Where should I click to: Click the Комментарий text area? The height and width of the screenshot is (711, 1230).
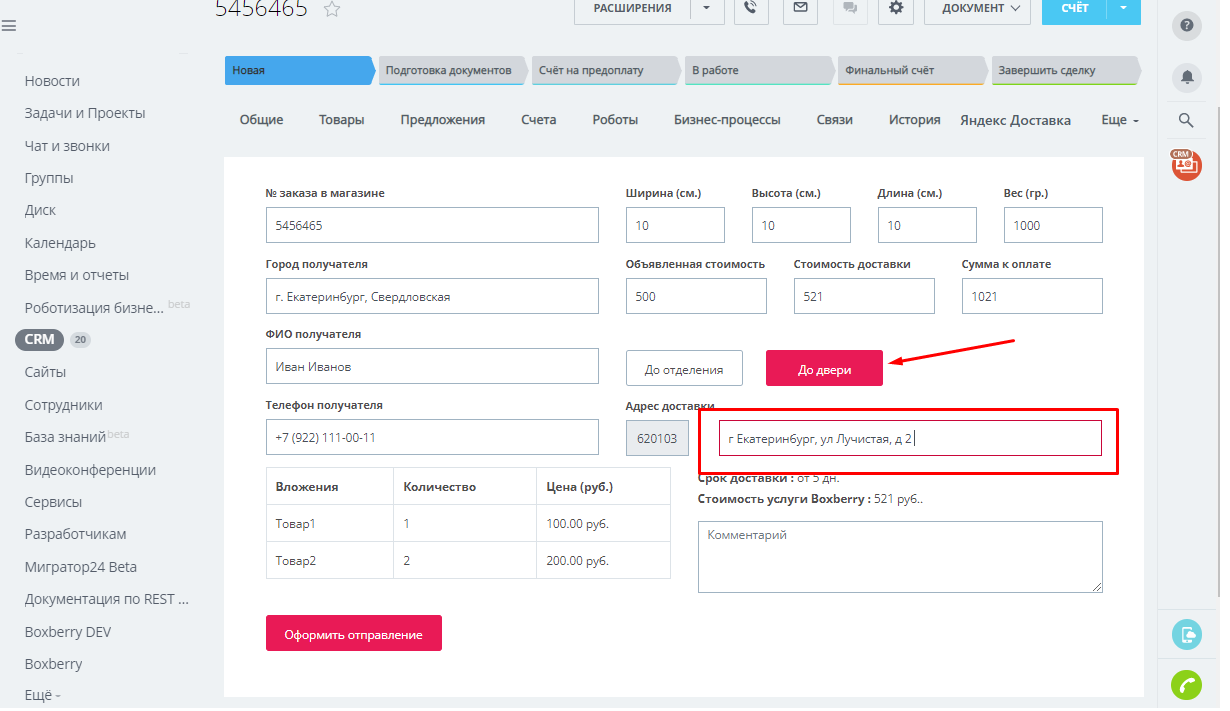pyautogui.click(x=900, y=557)
